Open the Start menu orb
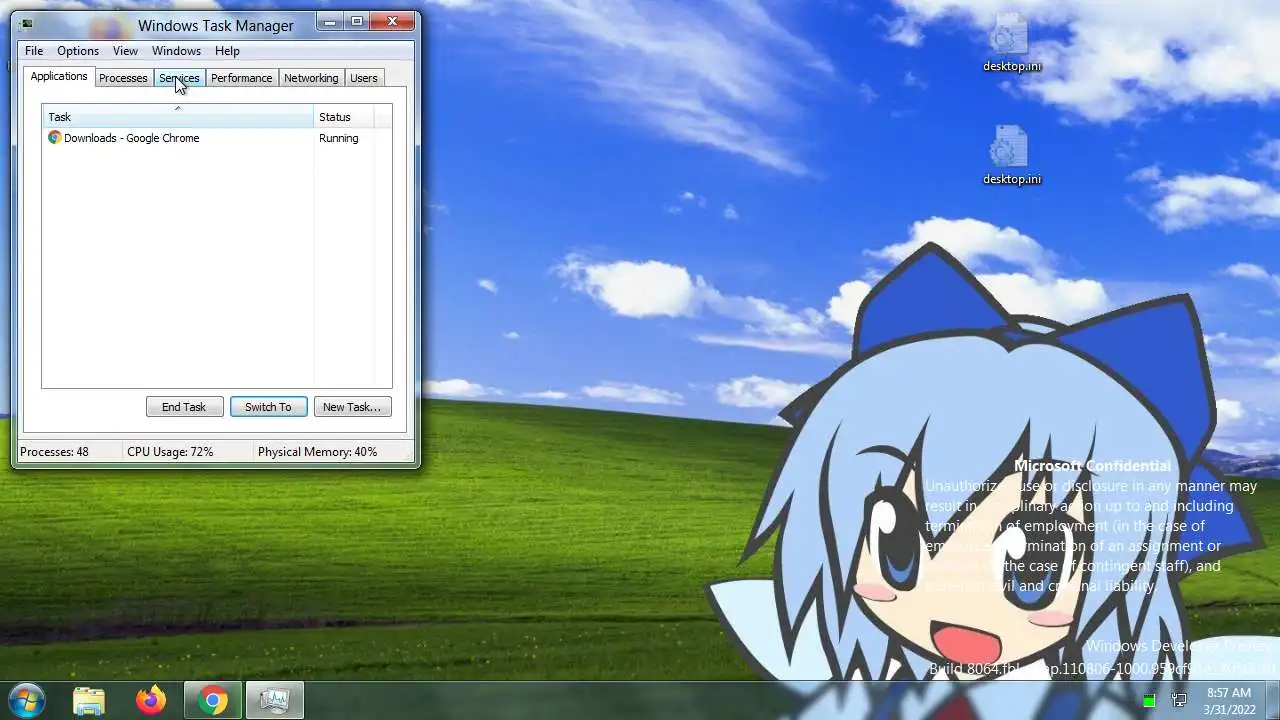Image resolution: width=1280 pixels, height=720 pixels. coord(26,699)
